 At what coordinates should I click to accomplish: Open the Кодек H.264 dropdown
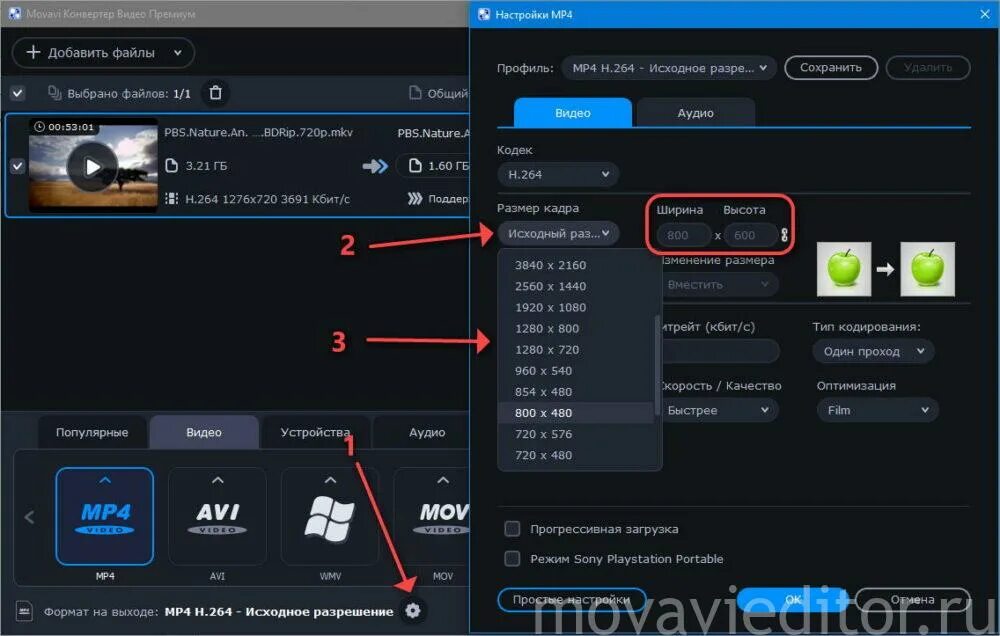pos(558,174)
